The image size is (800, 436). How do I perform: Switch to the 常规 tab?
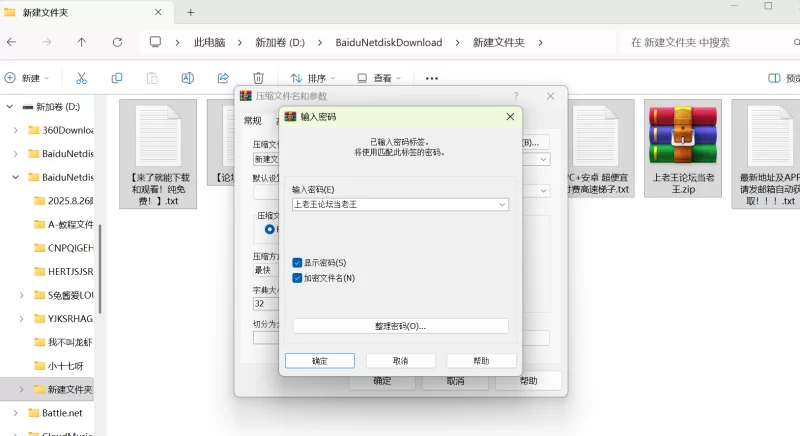(x=253, y=120)
